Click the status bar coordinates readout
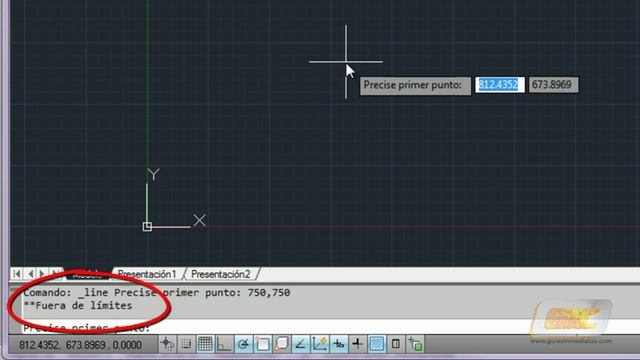 [x=80, y=345]
